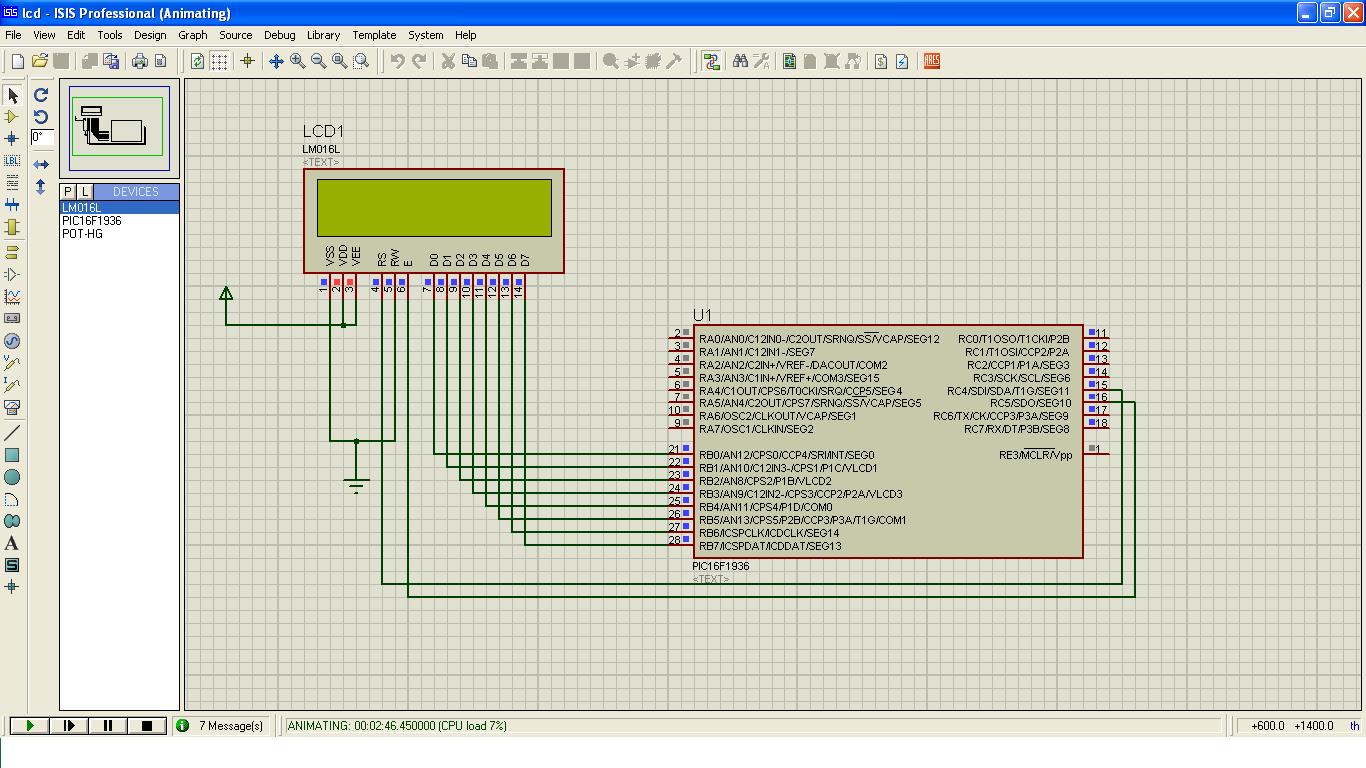The width and height of the screenshot is (1366, 768).
Task: Select Current probe mode
Action: (12, 385)
